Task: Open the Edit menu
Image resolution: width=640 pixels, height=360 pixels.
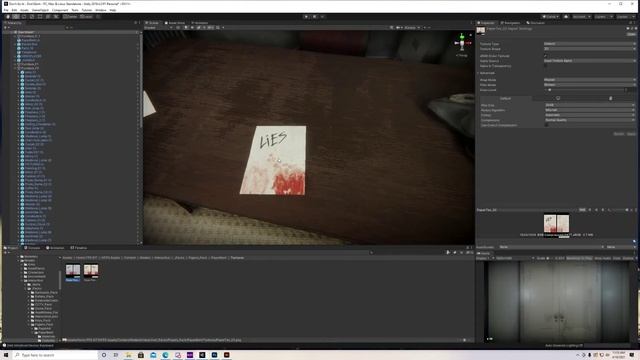Action: click(x=14, y=10)
